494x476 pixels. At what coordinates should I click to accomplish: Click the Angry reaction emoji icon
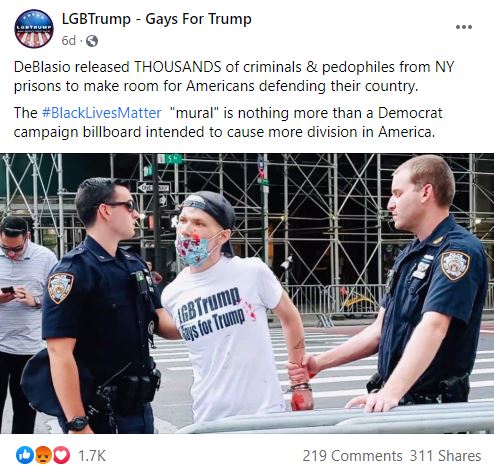click(x=43, y=455)
